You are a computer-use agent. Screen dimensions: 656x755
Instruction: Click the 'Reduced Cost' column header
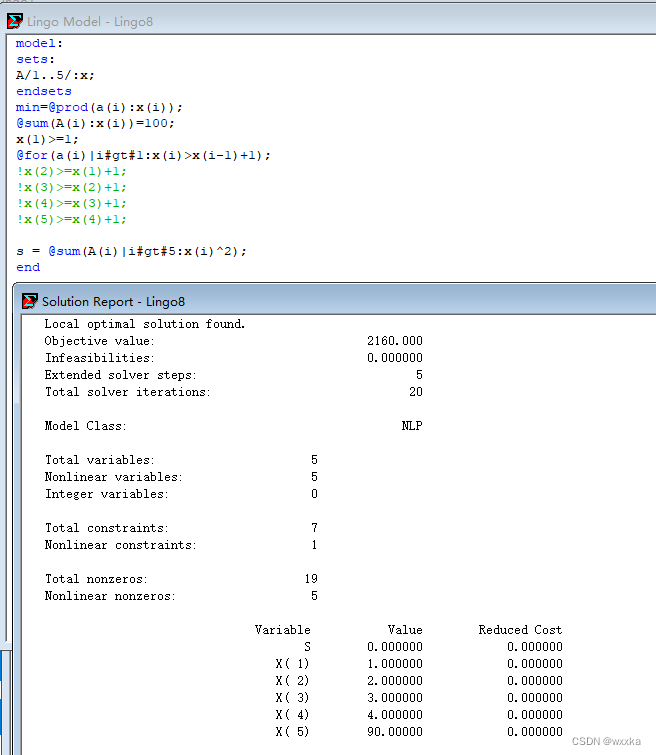(520, 630)
